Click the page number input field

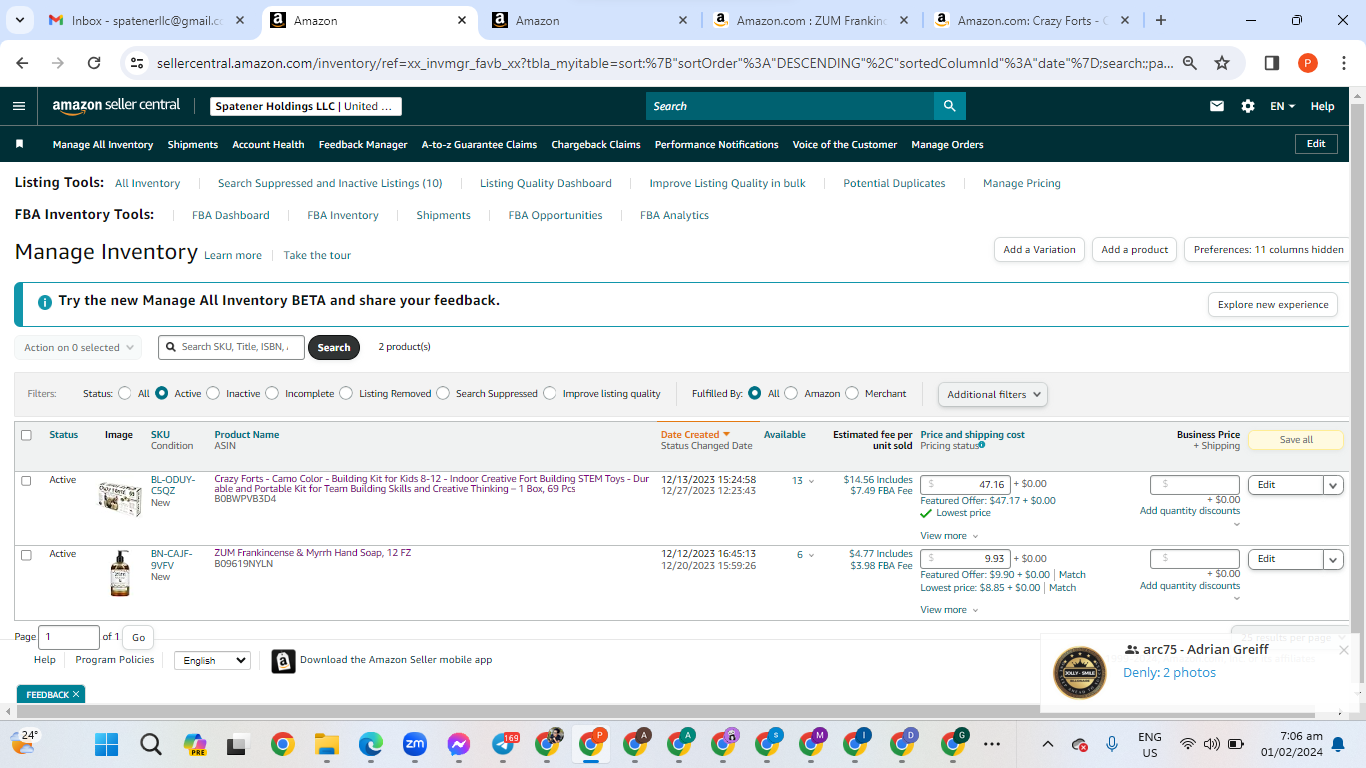(70, 637)
